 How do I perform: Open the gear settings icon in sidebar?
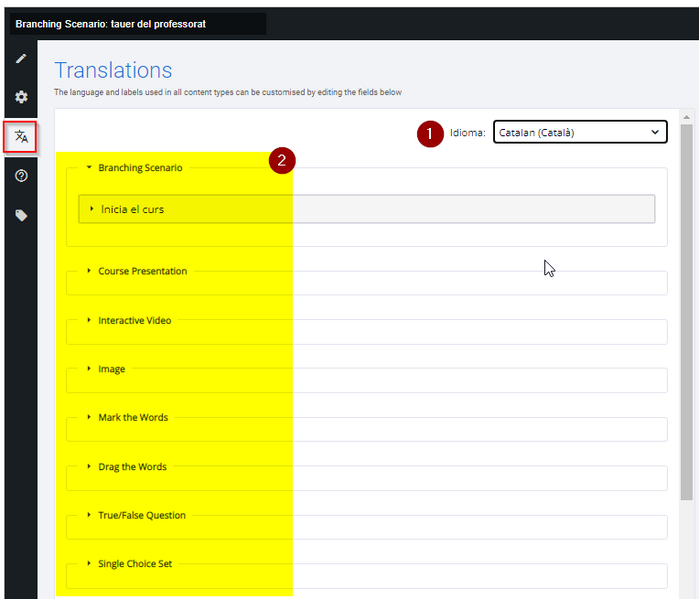[x=21, y=97]
